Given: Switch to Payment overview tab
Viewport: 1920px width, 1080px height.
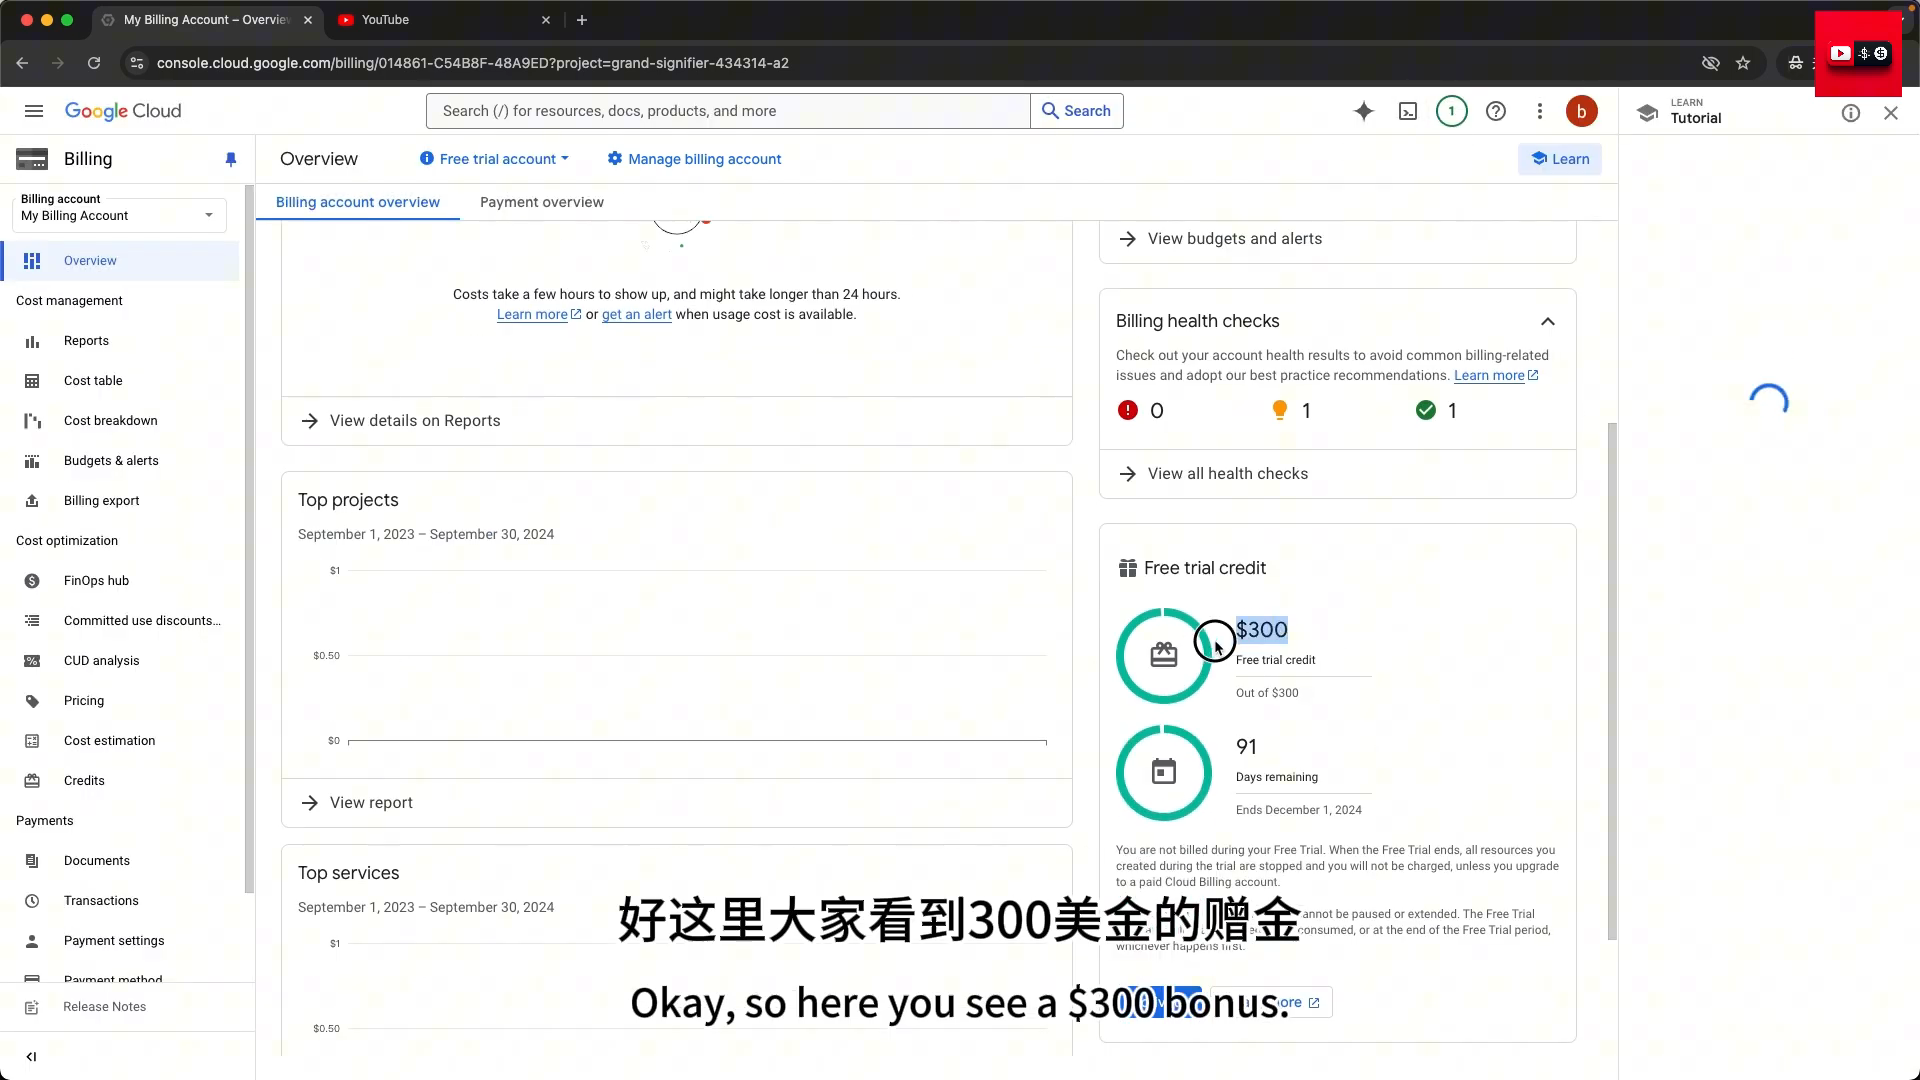Looking at the screenshot, I should pyautogui.click(x=542, y=202).
